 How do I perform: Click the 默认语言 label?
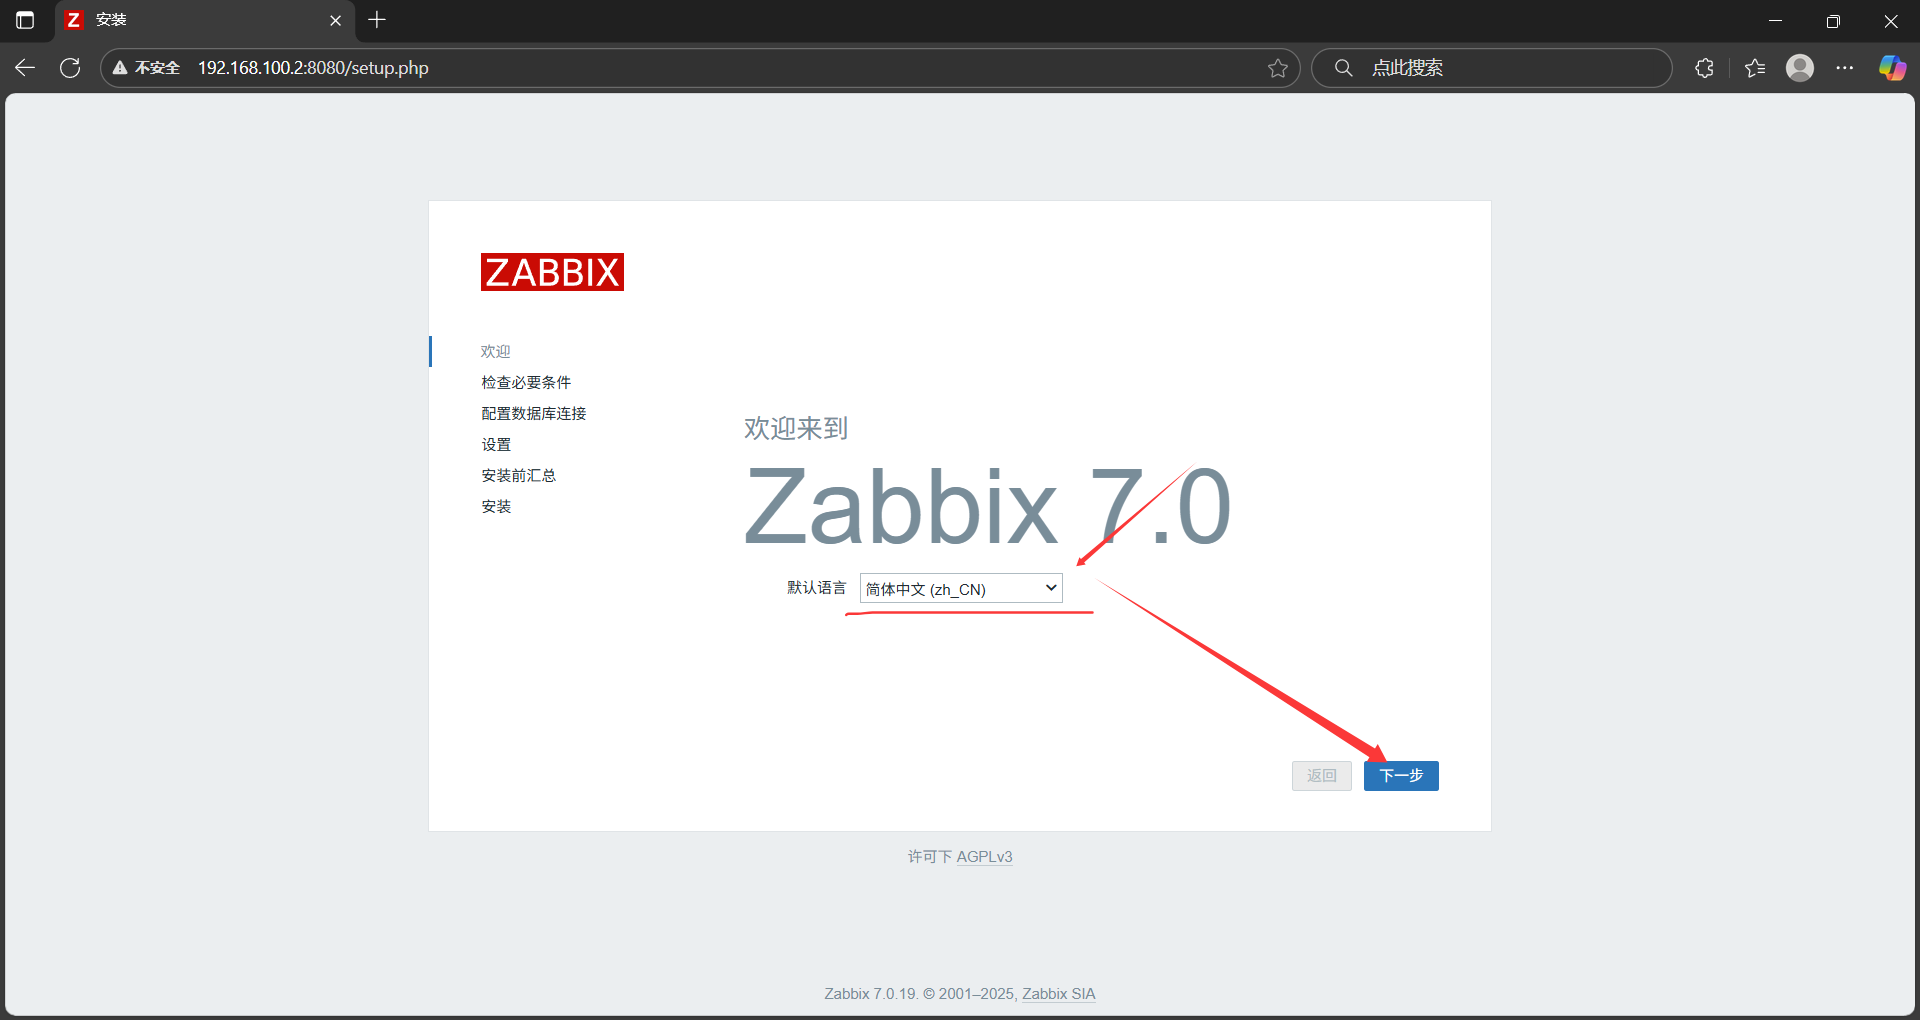pyautogui.click(x=816, y=588)
